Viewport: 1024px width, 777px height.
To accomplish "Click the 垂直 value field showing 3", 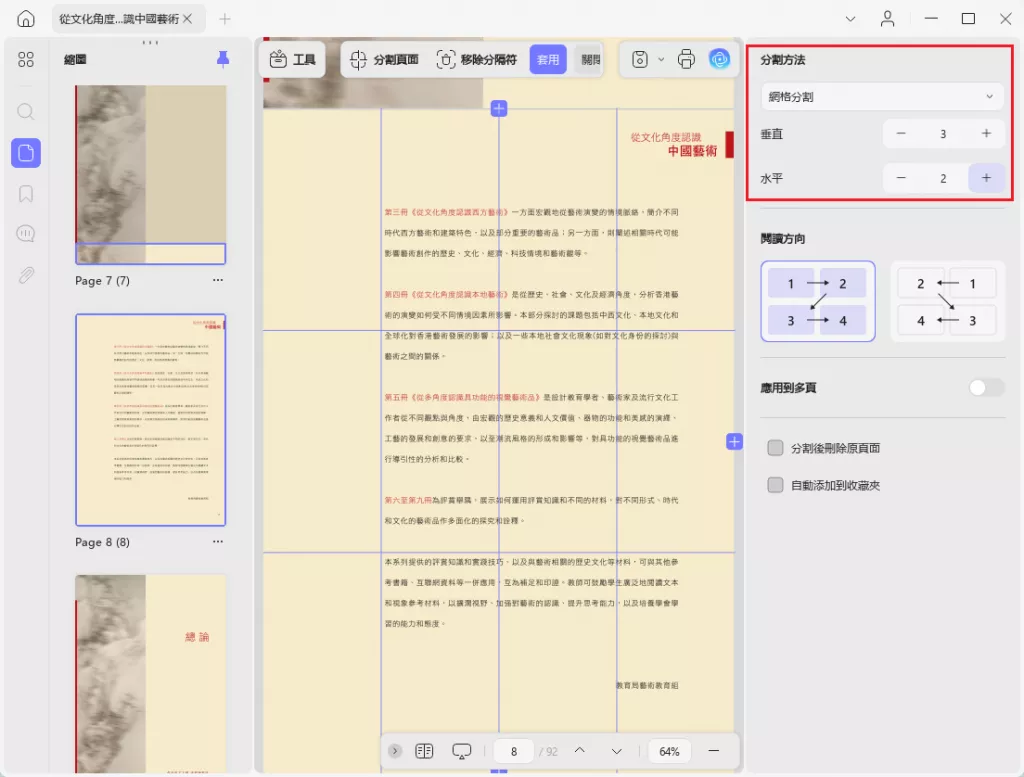I will click(x=943, y=134).
